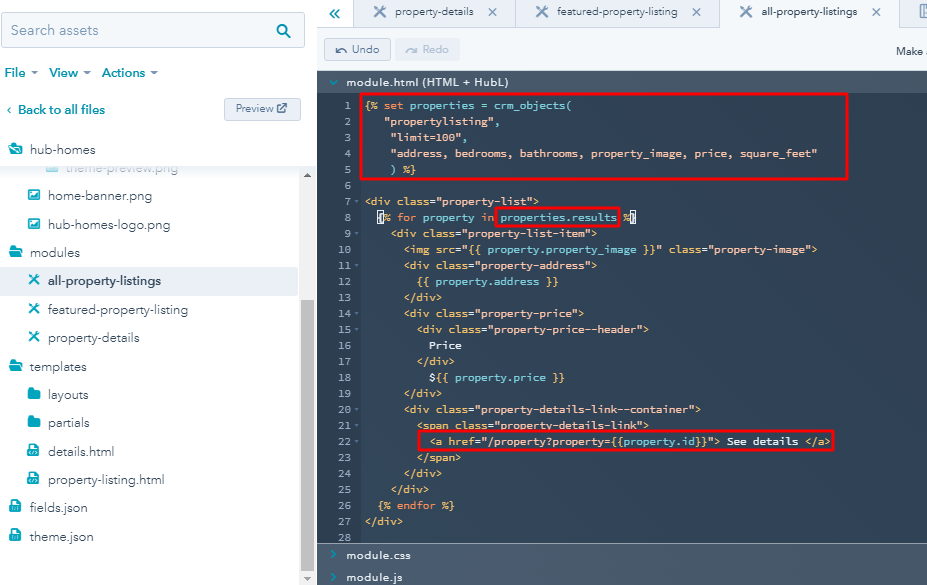Collapse the module.html section
Viewport: 927px width, 585px height.
(333, 82)
